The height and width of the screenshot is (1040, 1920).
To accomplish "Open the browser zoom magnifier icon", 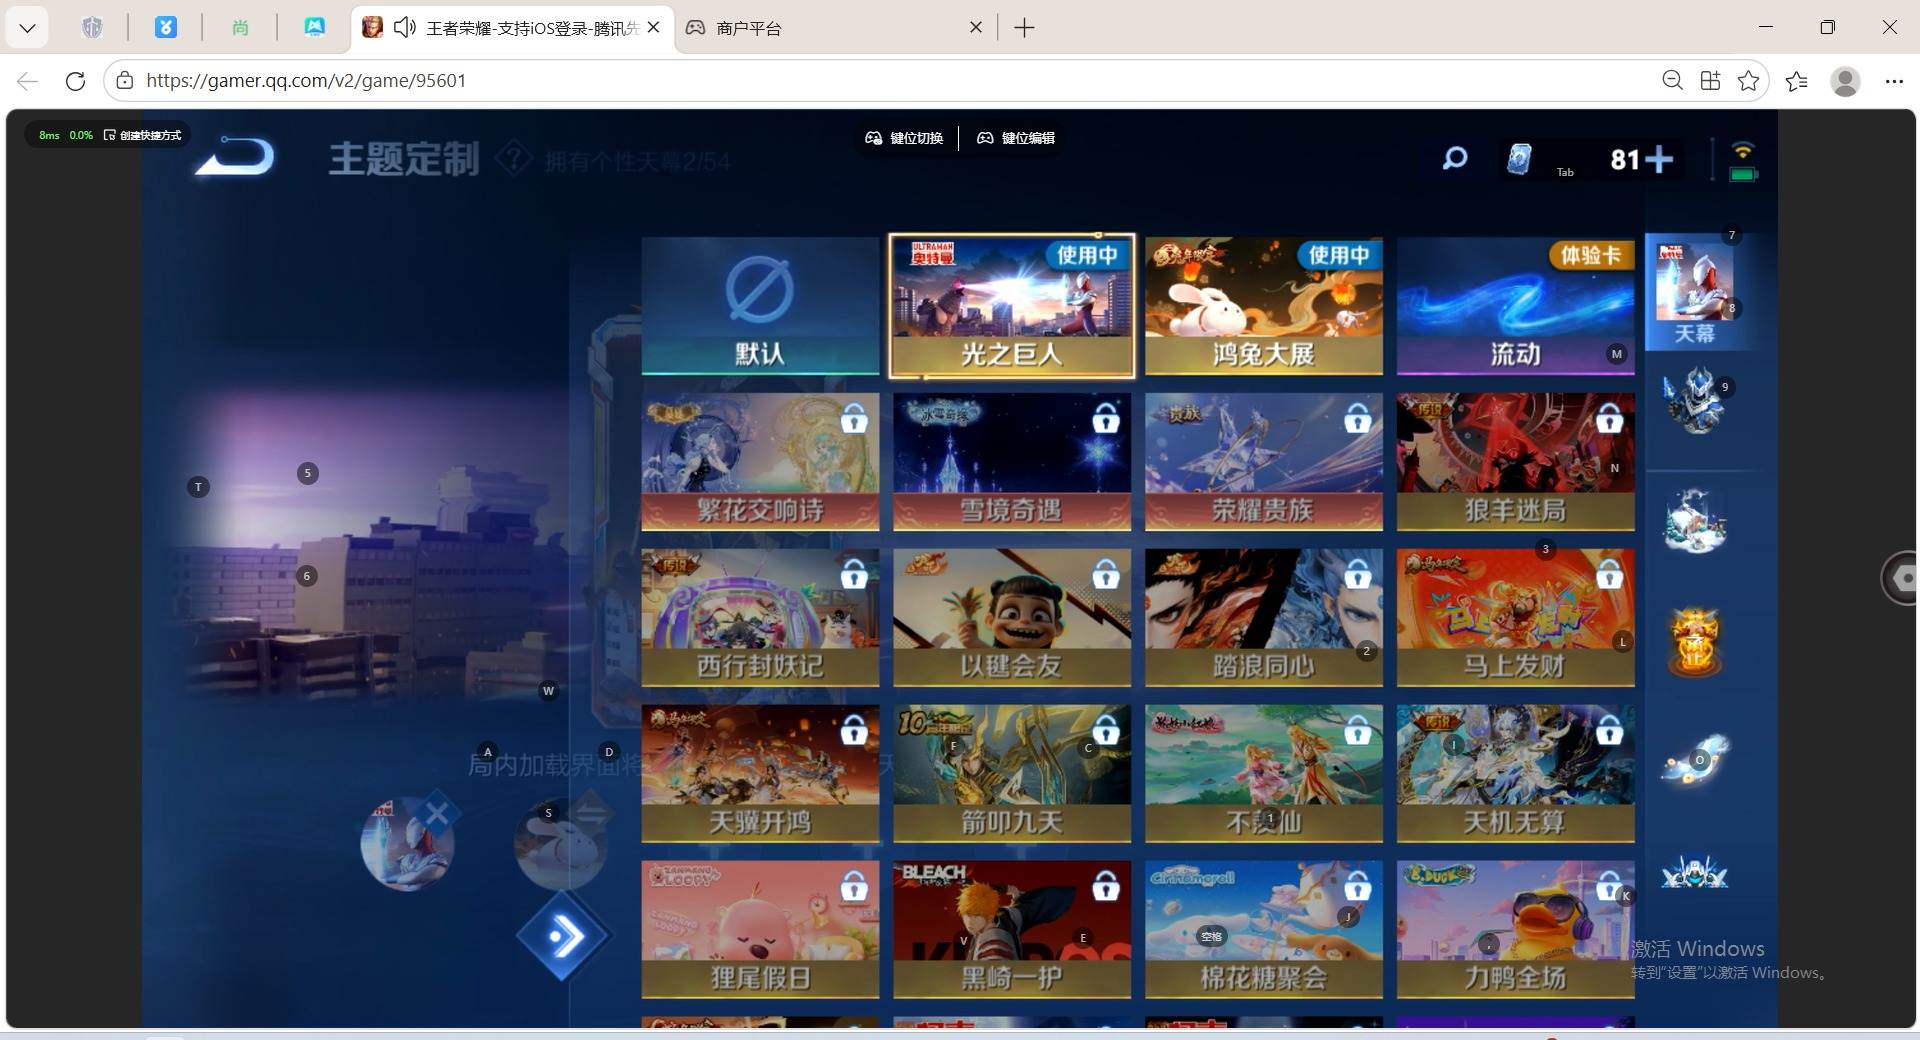I will (1672, 81).
